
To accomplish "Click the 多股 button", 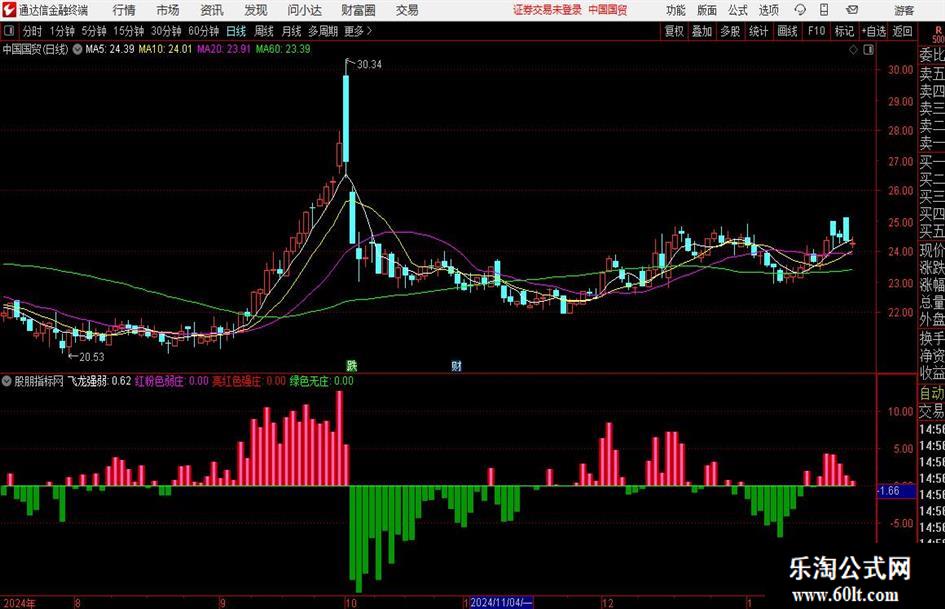I will tap(730, 31).
